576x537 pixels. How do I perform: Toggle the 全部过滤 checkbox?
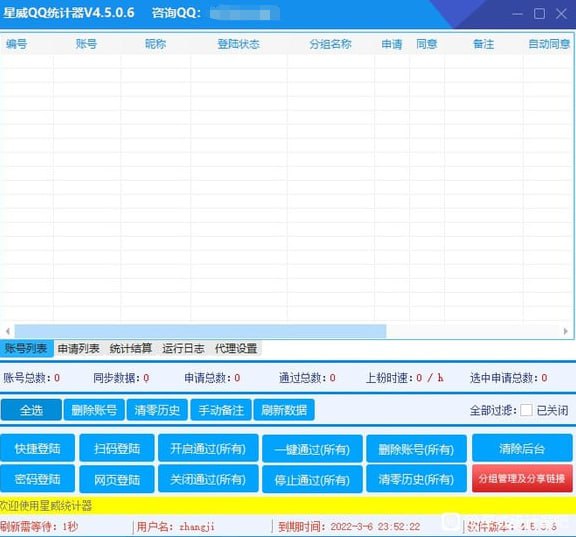click(x=526, y=410)
